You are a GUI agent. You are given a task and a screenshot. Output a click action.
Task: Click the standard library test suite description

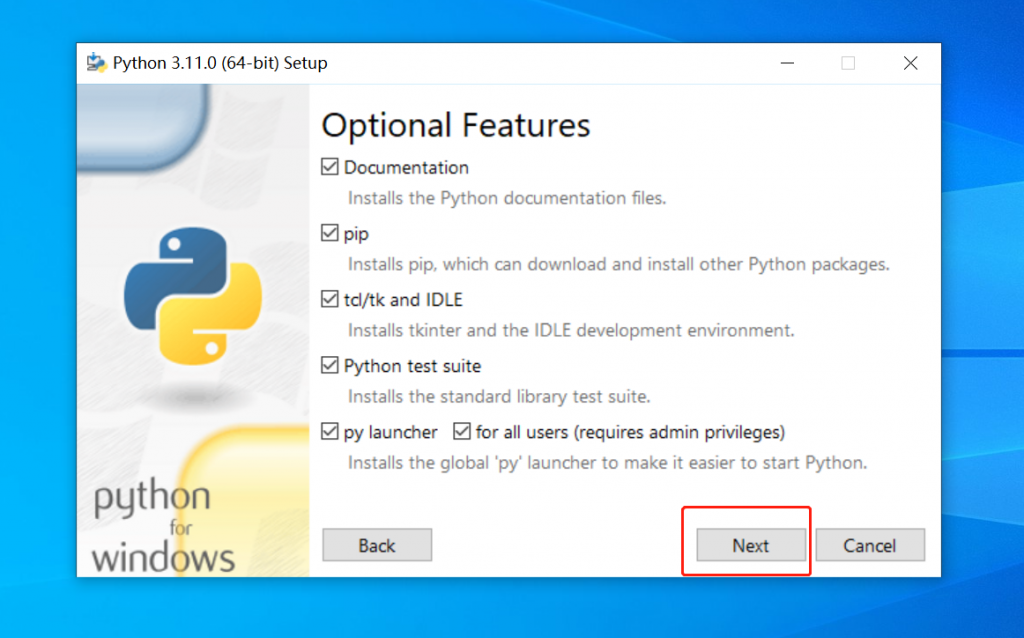point(499,397)
